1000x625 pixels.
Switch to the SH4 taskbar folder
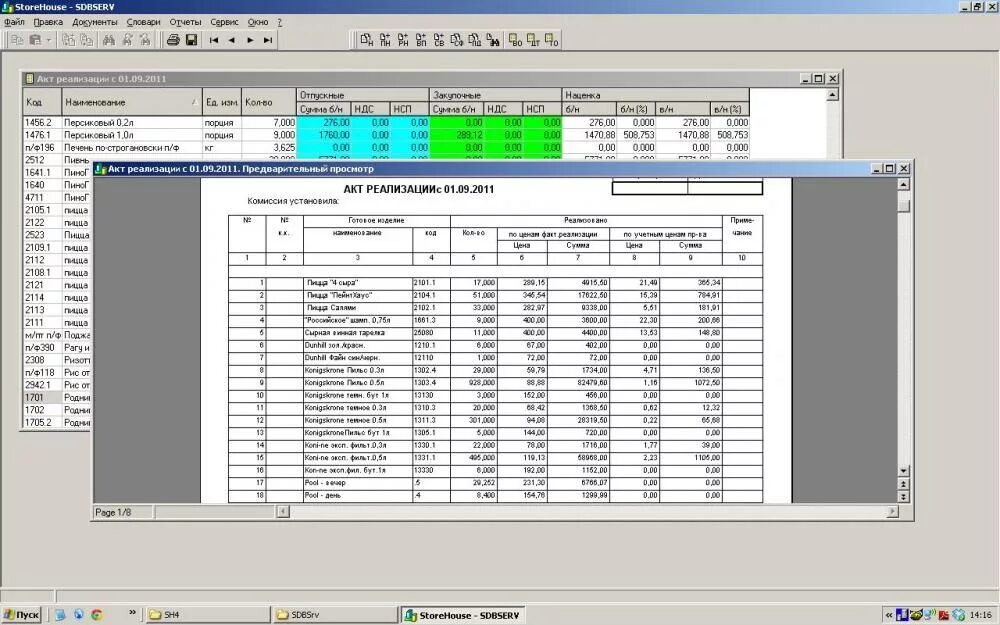coord(207,615)
